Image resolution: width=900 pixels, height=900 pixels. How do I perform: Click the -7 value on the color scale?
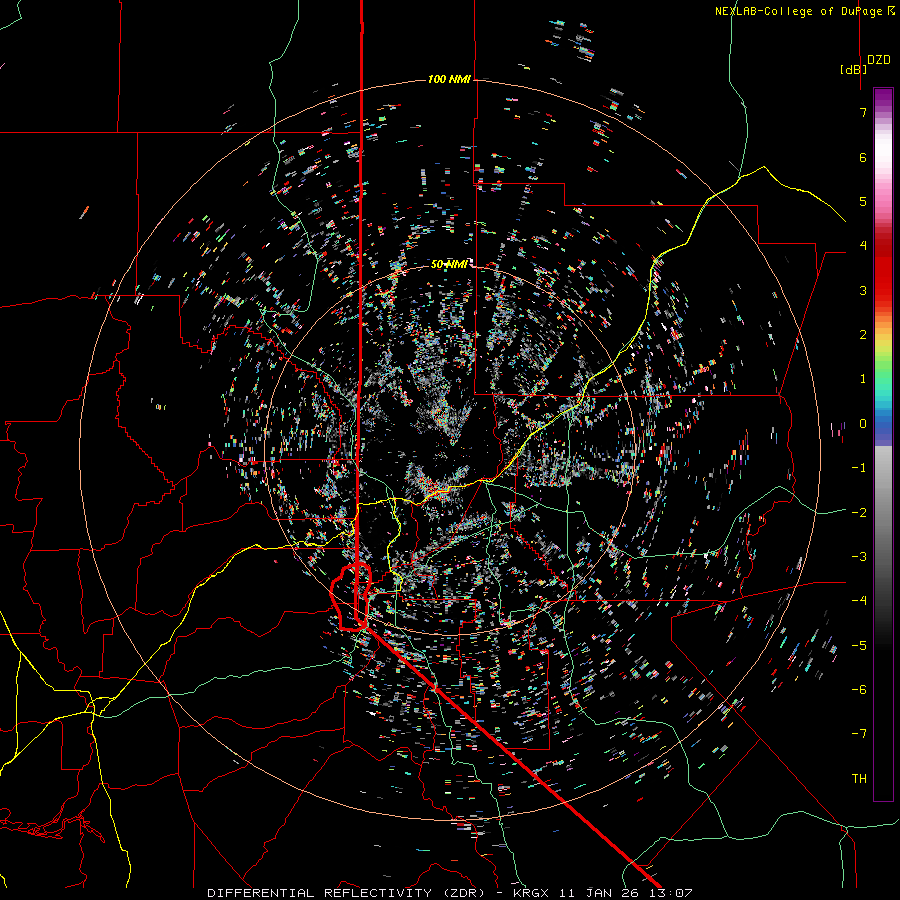coord(859,734)
